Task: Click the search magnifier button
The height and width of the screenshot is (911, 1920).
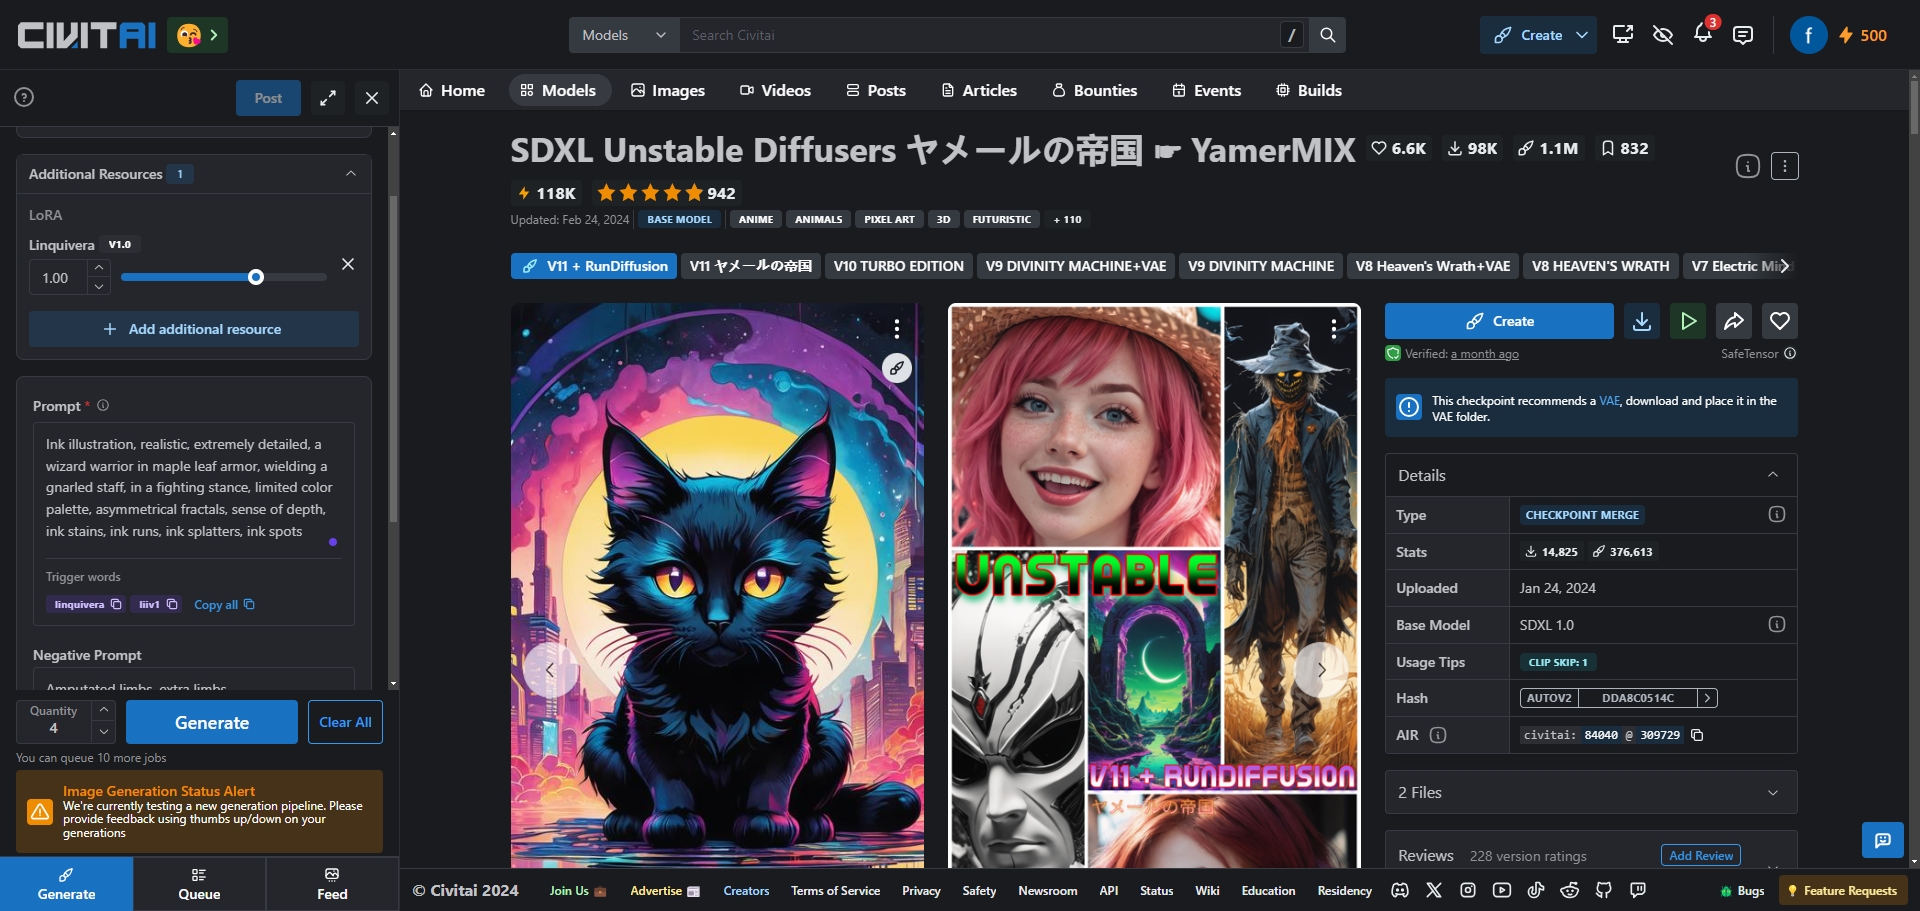Action: point(1327,35)
